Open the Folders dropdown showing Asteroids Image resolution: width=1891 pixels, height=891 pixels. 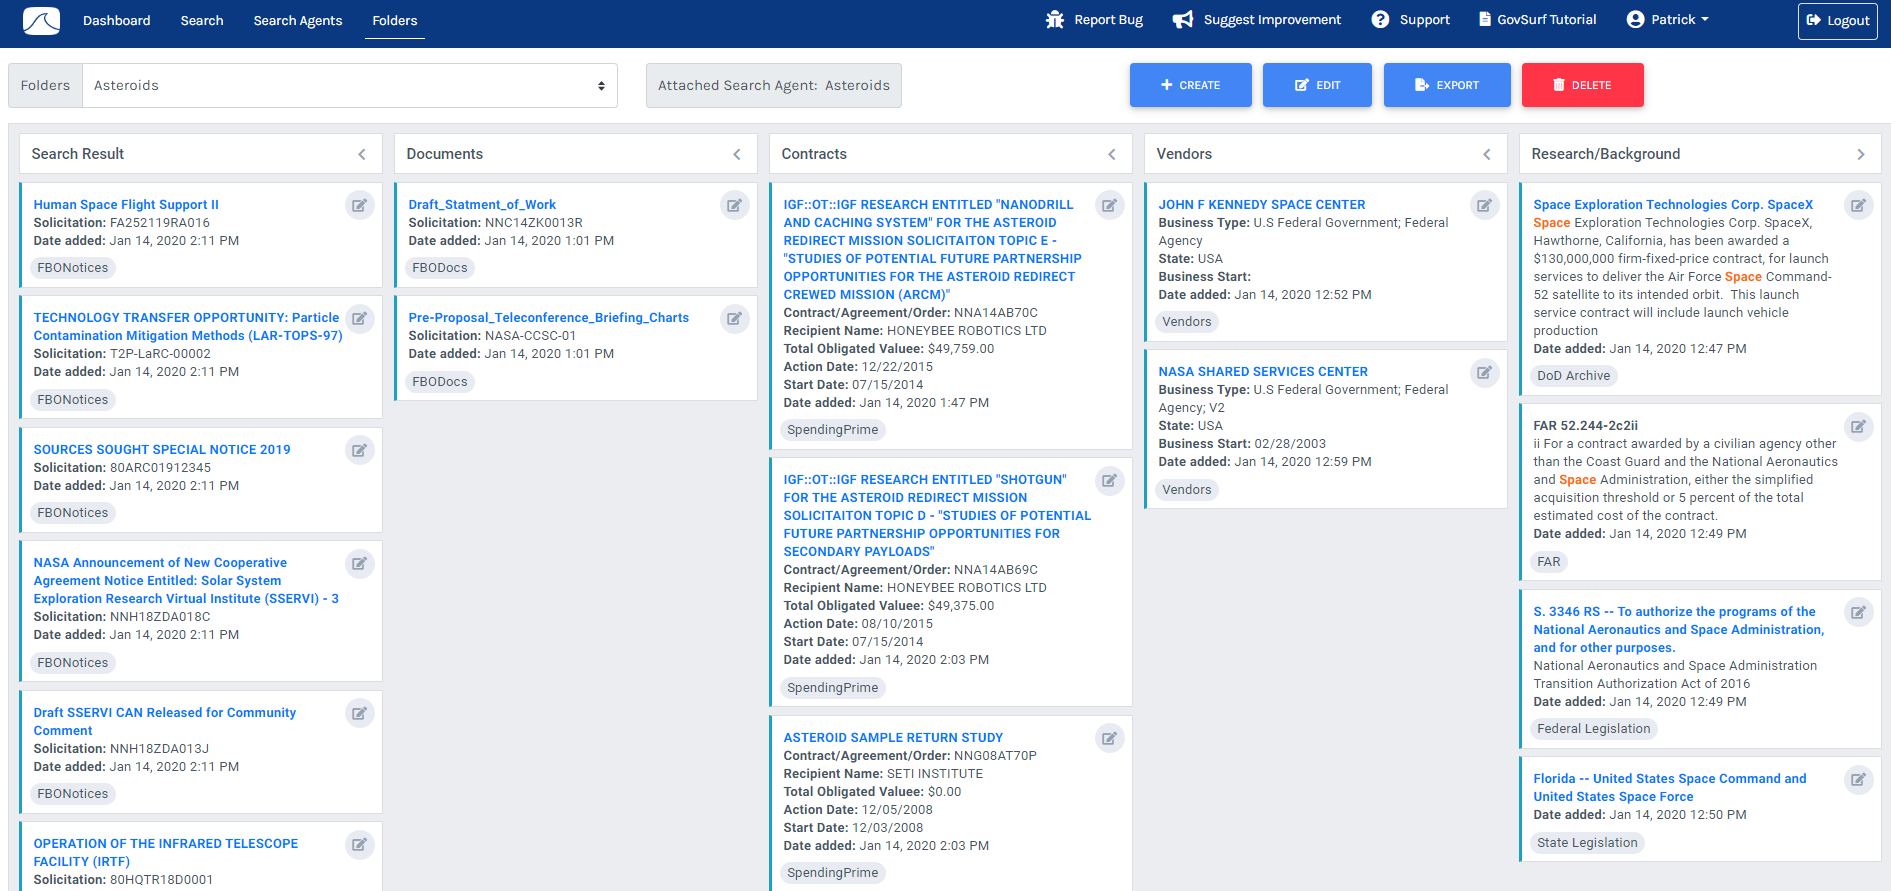(x=350, y=86)
